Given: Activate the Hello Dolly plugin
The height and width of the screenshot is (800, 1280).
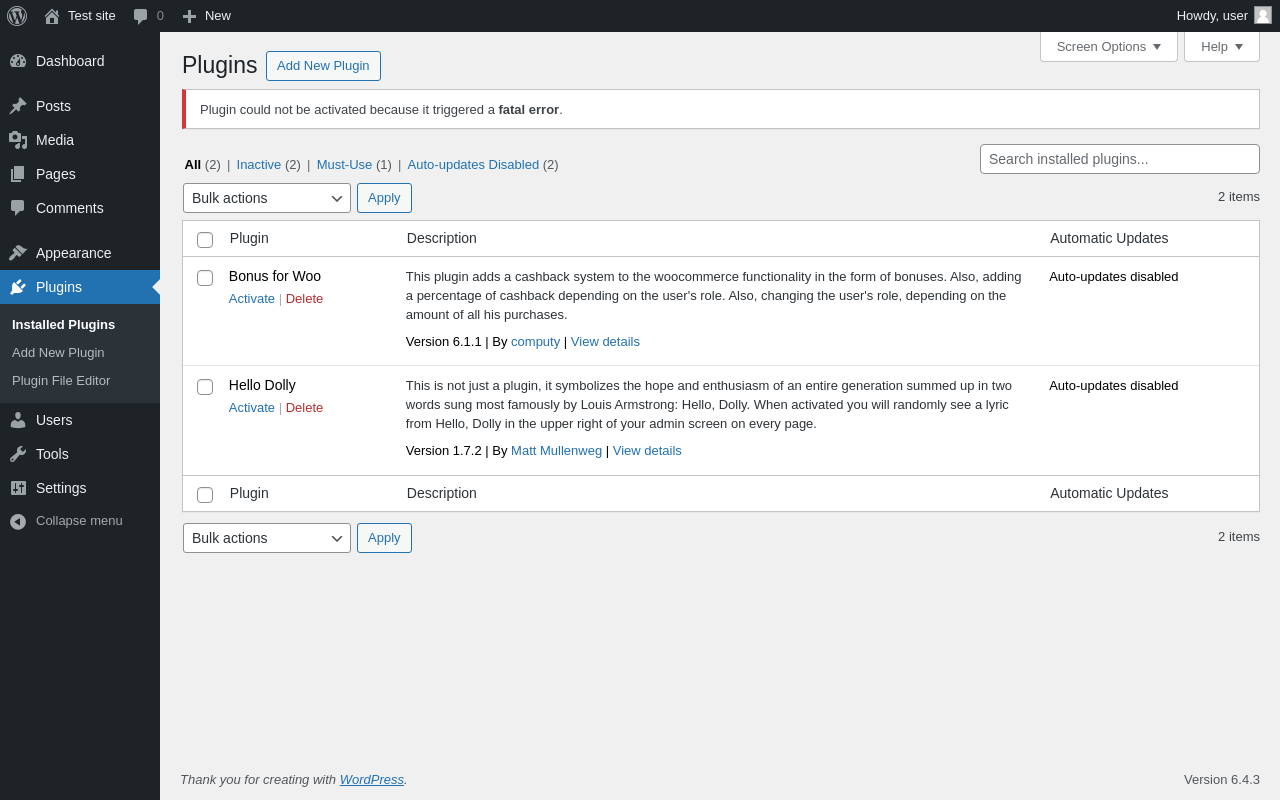Looking at the screenshot, I should 252,408.
